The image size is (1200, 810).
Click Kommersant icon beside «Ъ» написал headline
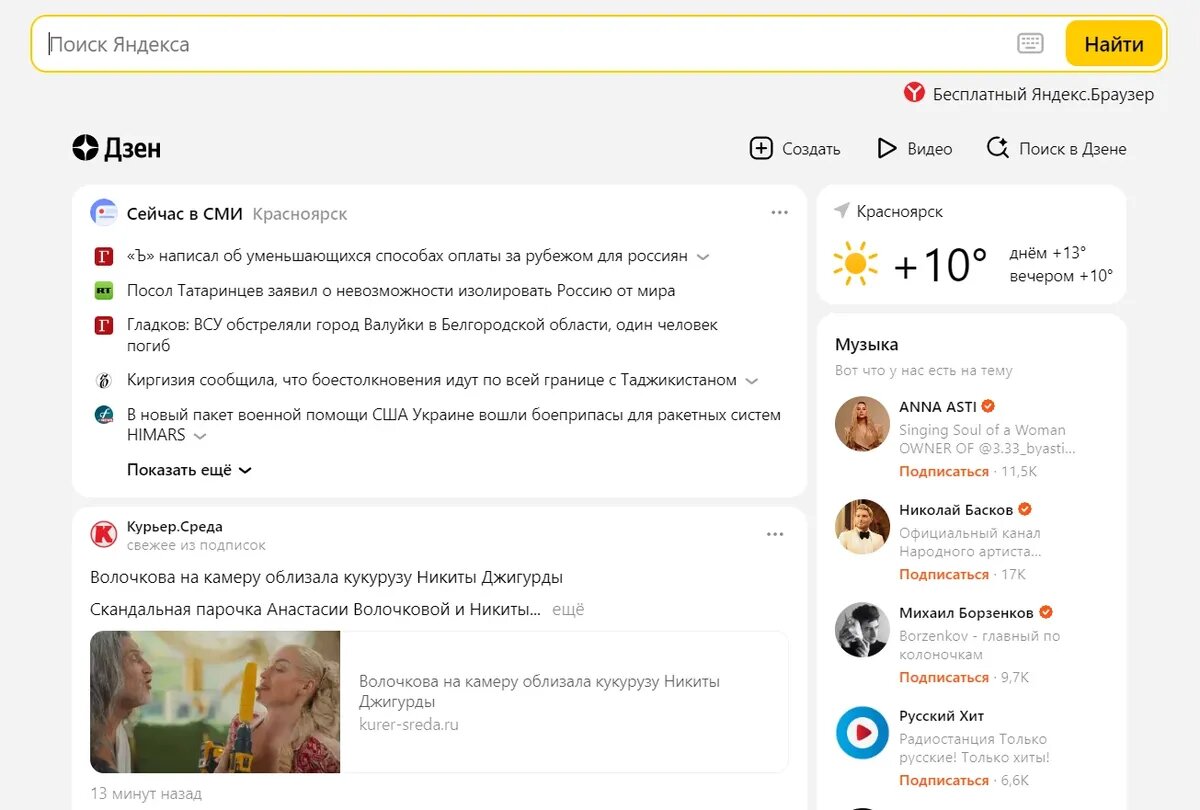click(104, 256)
